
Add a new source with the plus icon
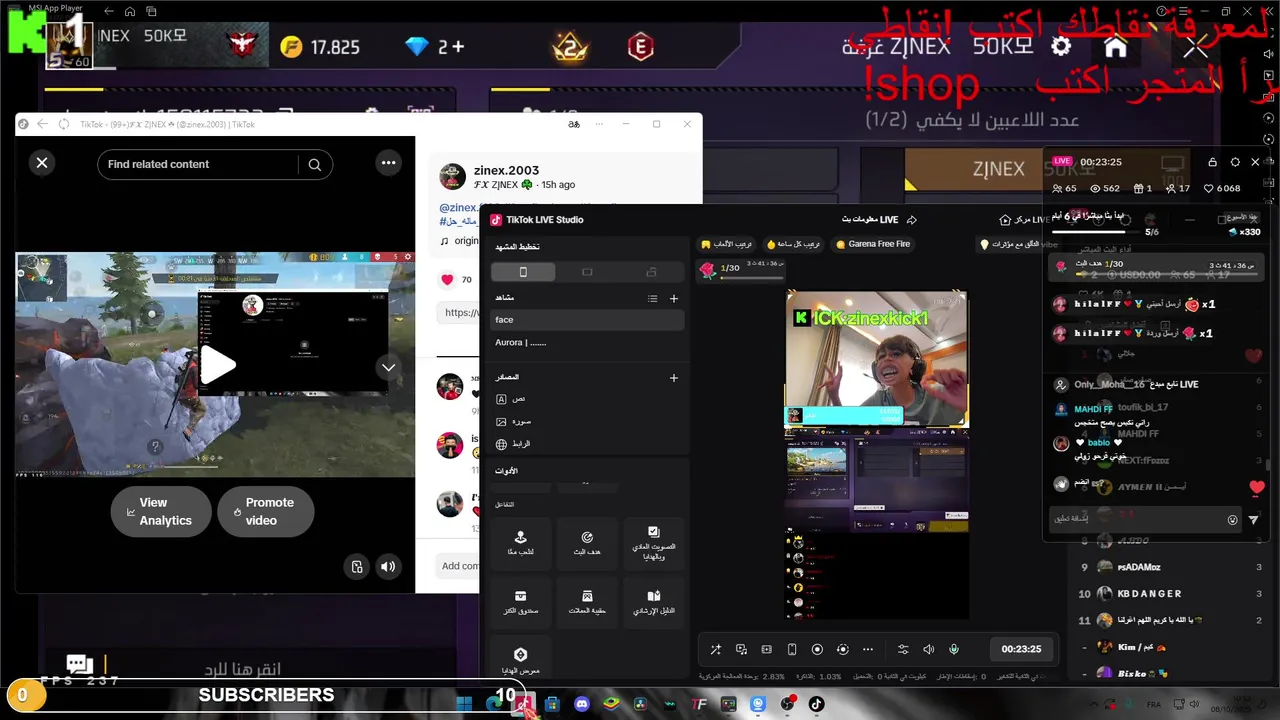(674, 378)
